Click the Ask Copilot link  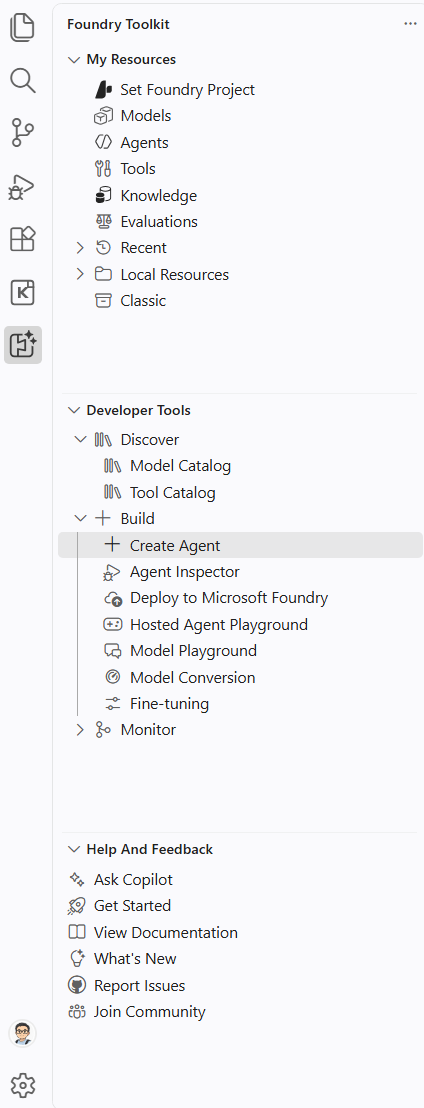[133, 880]
